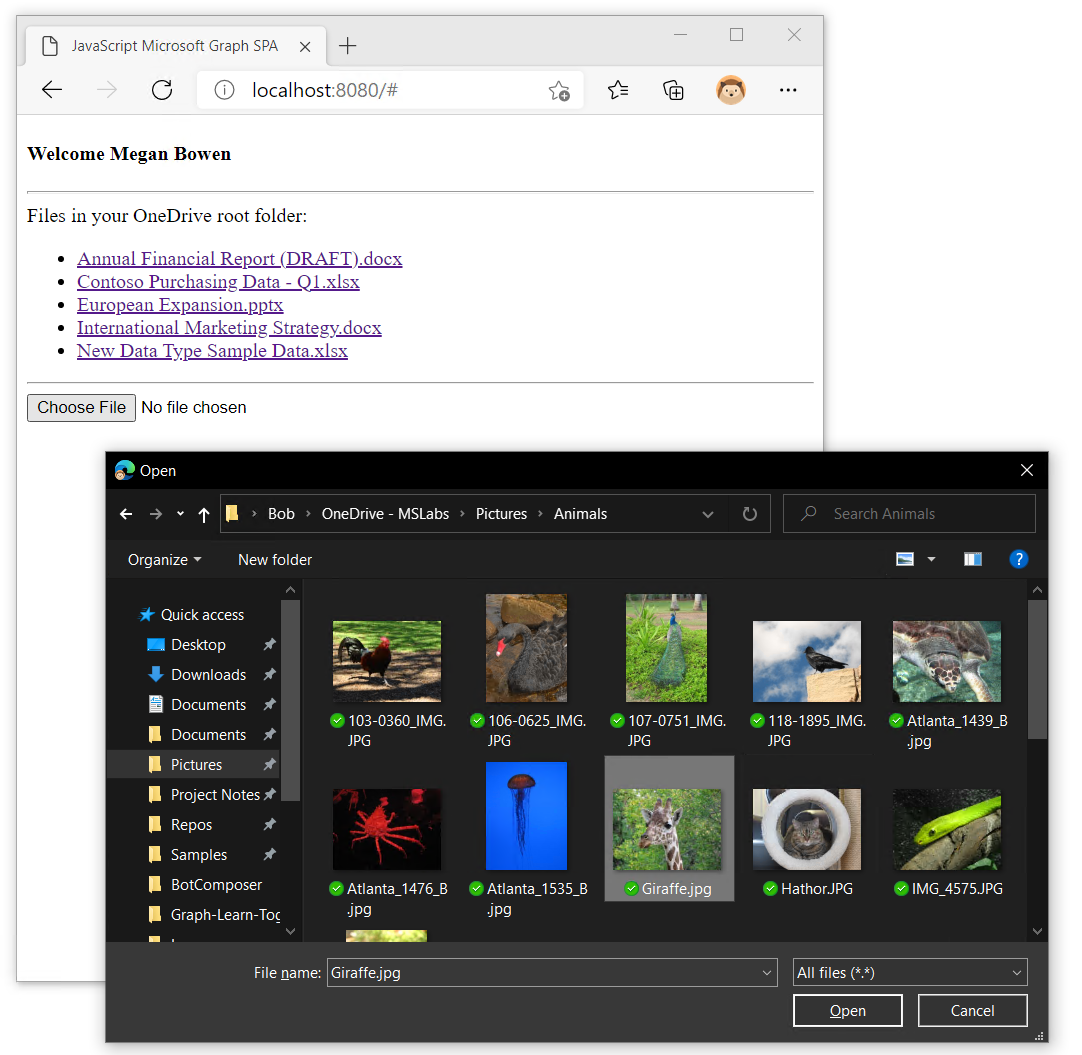This screenshot has height=1055, width=1082.
Task: Click the green sync badge on Giraffe.jpg
Action: click(x=631, y=888)
